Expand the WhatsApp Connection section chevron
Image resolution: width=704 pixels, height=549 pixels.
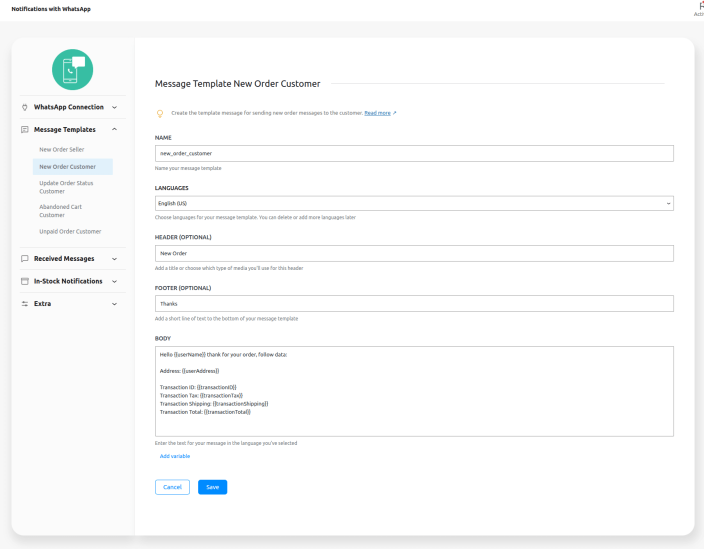click(x=114, y=107)
